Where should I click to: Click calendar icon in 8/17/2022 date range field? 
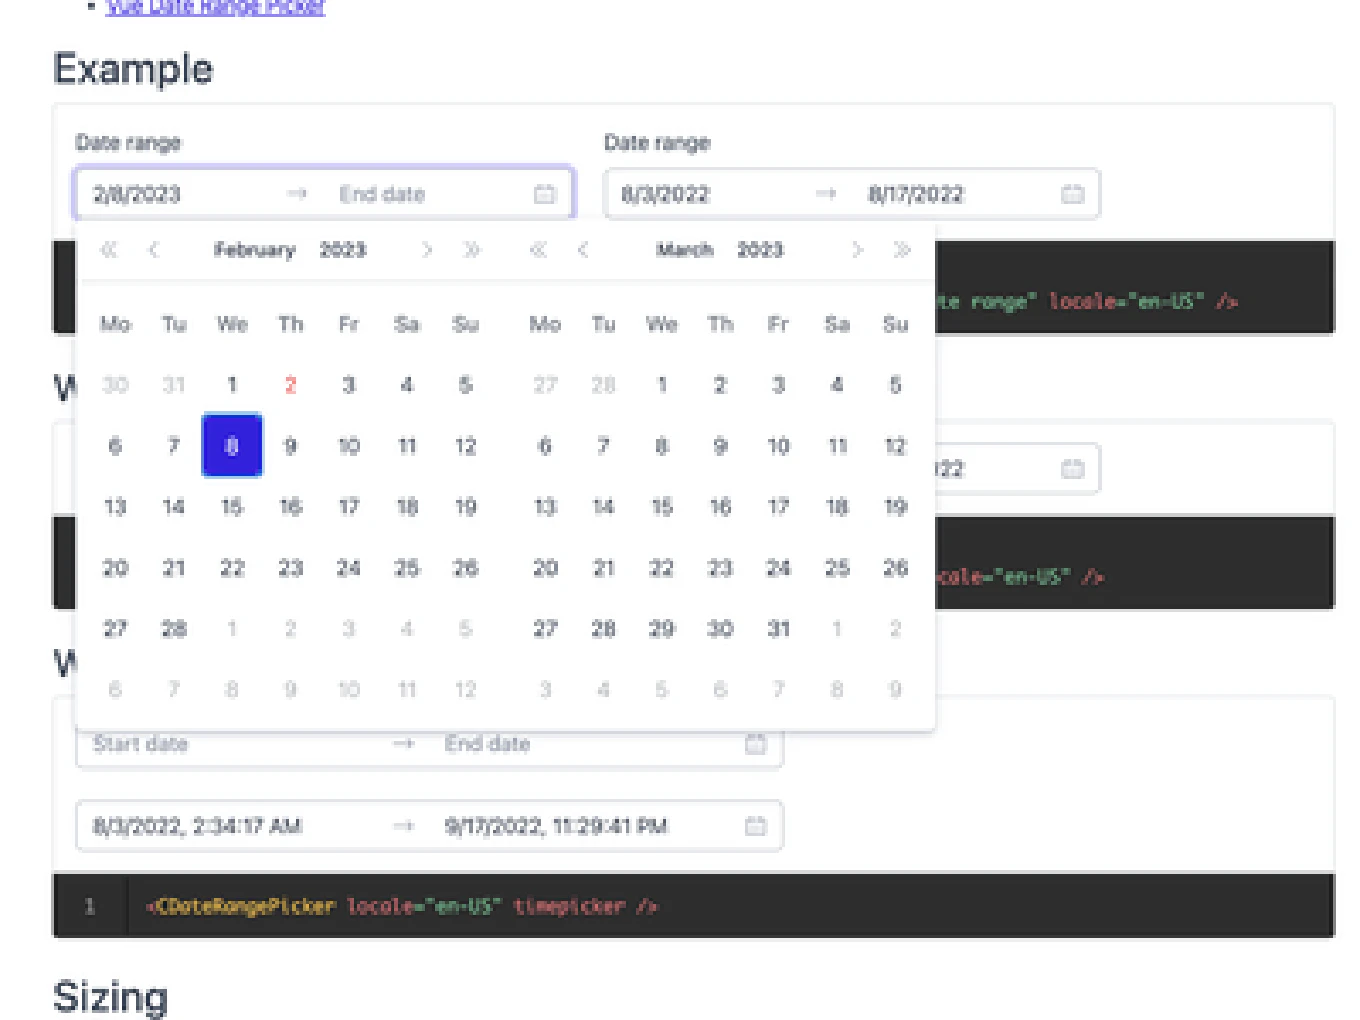[x=1072, y=194]
